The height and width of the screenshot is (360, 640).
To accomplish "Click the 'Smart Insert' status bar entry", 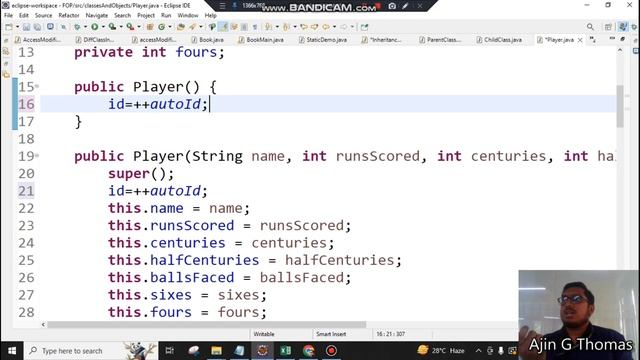I will tap(331, 334).
